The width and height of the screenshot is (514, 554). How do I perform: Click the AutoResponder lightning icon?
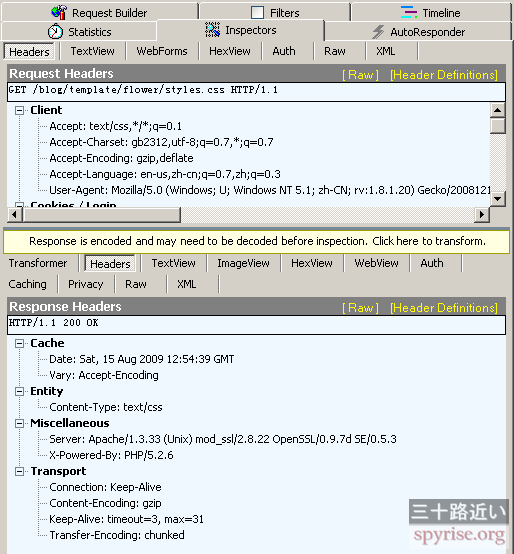[x=378, y=32]
